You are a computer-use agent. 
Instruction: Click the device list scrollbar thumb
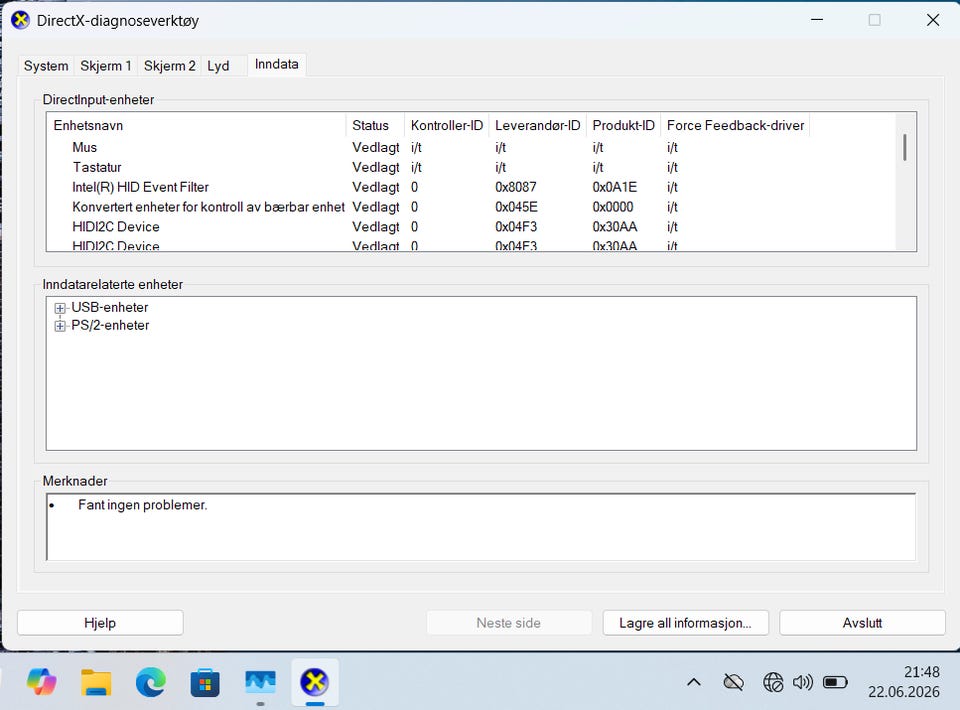coord(905,148)
